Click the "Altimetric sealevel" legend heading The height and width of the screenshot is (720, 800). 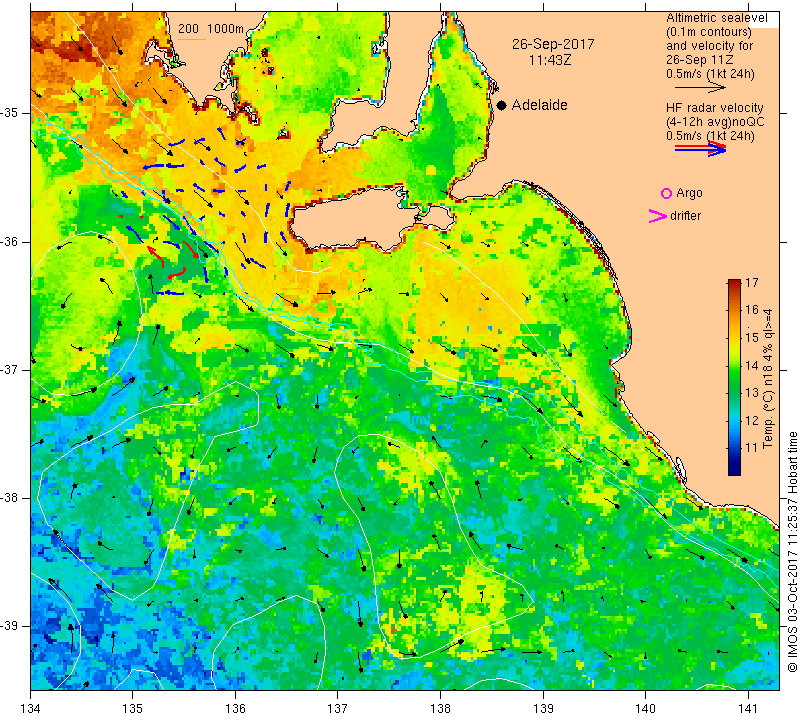coord(717,18)
